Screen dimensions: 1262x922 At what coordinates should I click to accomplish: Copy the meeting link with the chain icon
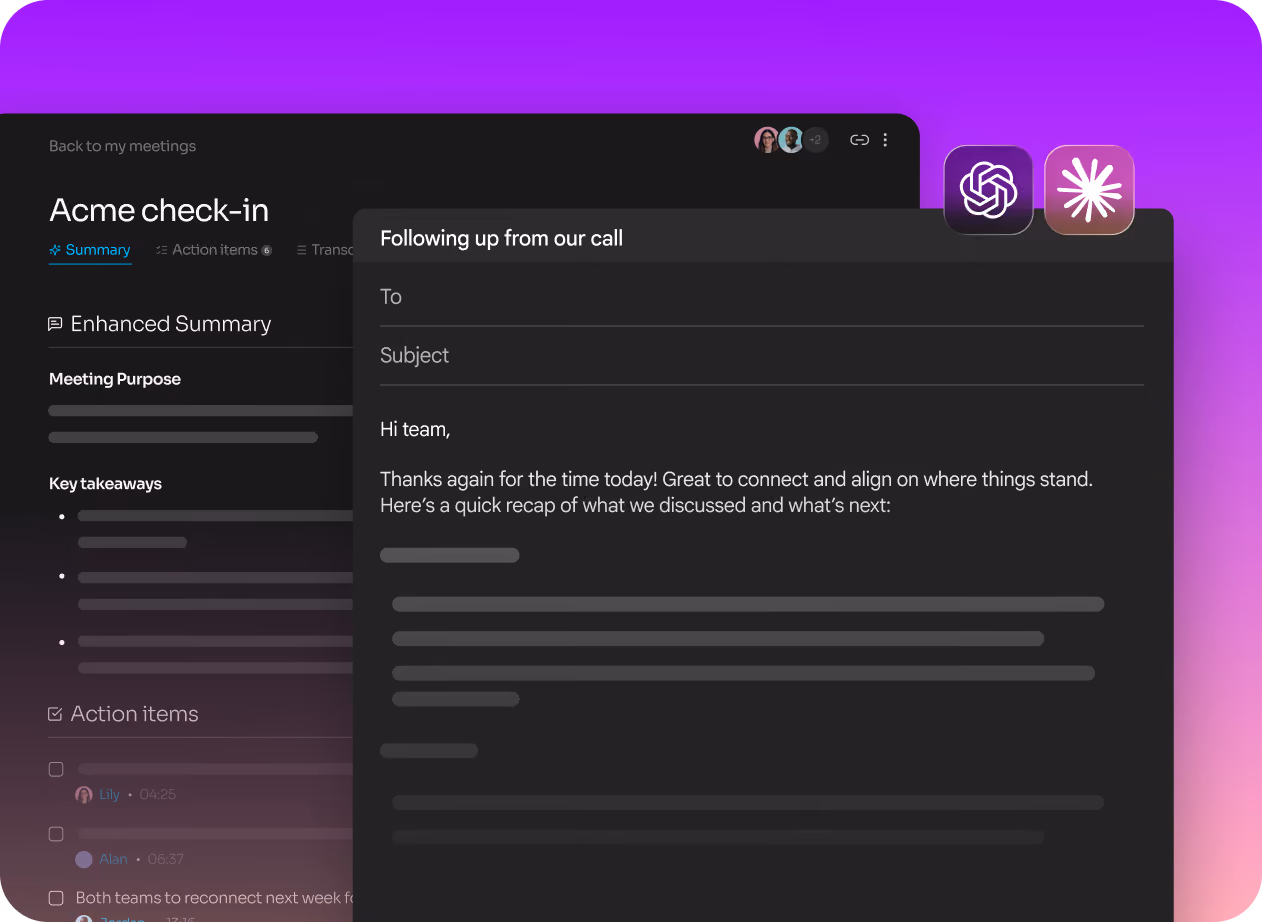tap(859, 140)
